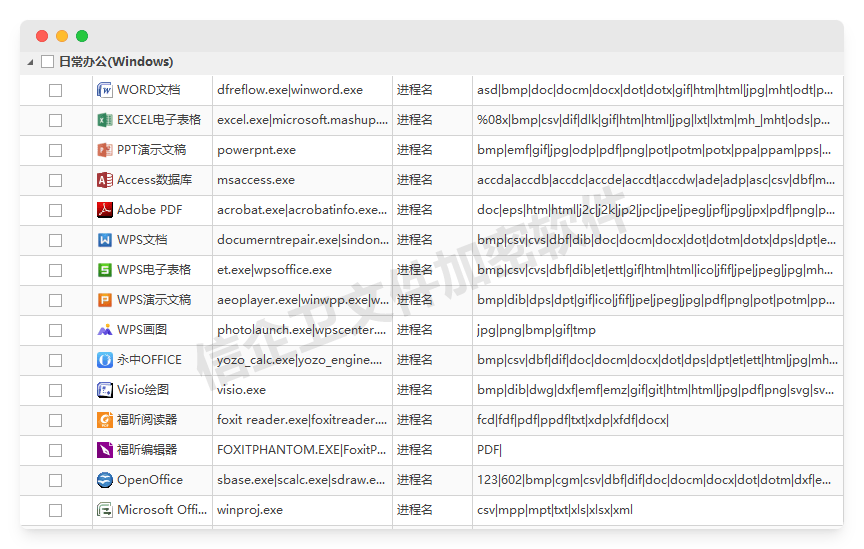Screen dimensions: 864x549
Task: Tick the 日常办公(Windows) group checkbox
Action: (48, 62)
